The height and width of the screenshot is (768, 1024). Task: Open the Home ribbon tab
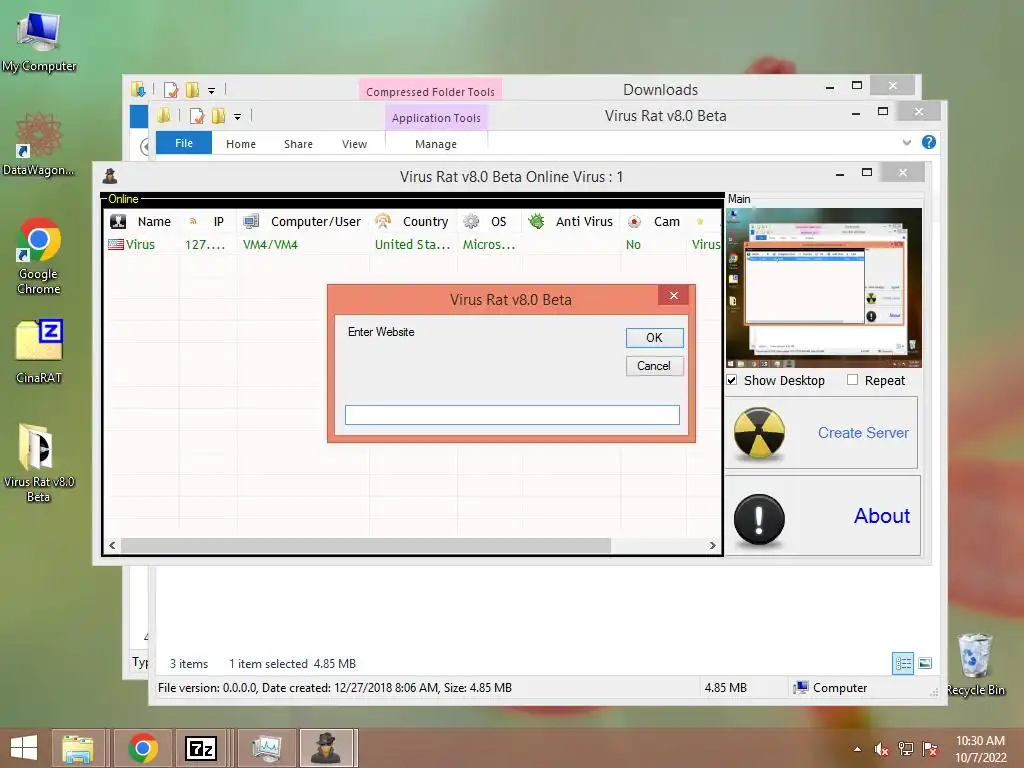click(x=241, y=144)
